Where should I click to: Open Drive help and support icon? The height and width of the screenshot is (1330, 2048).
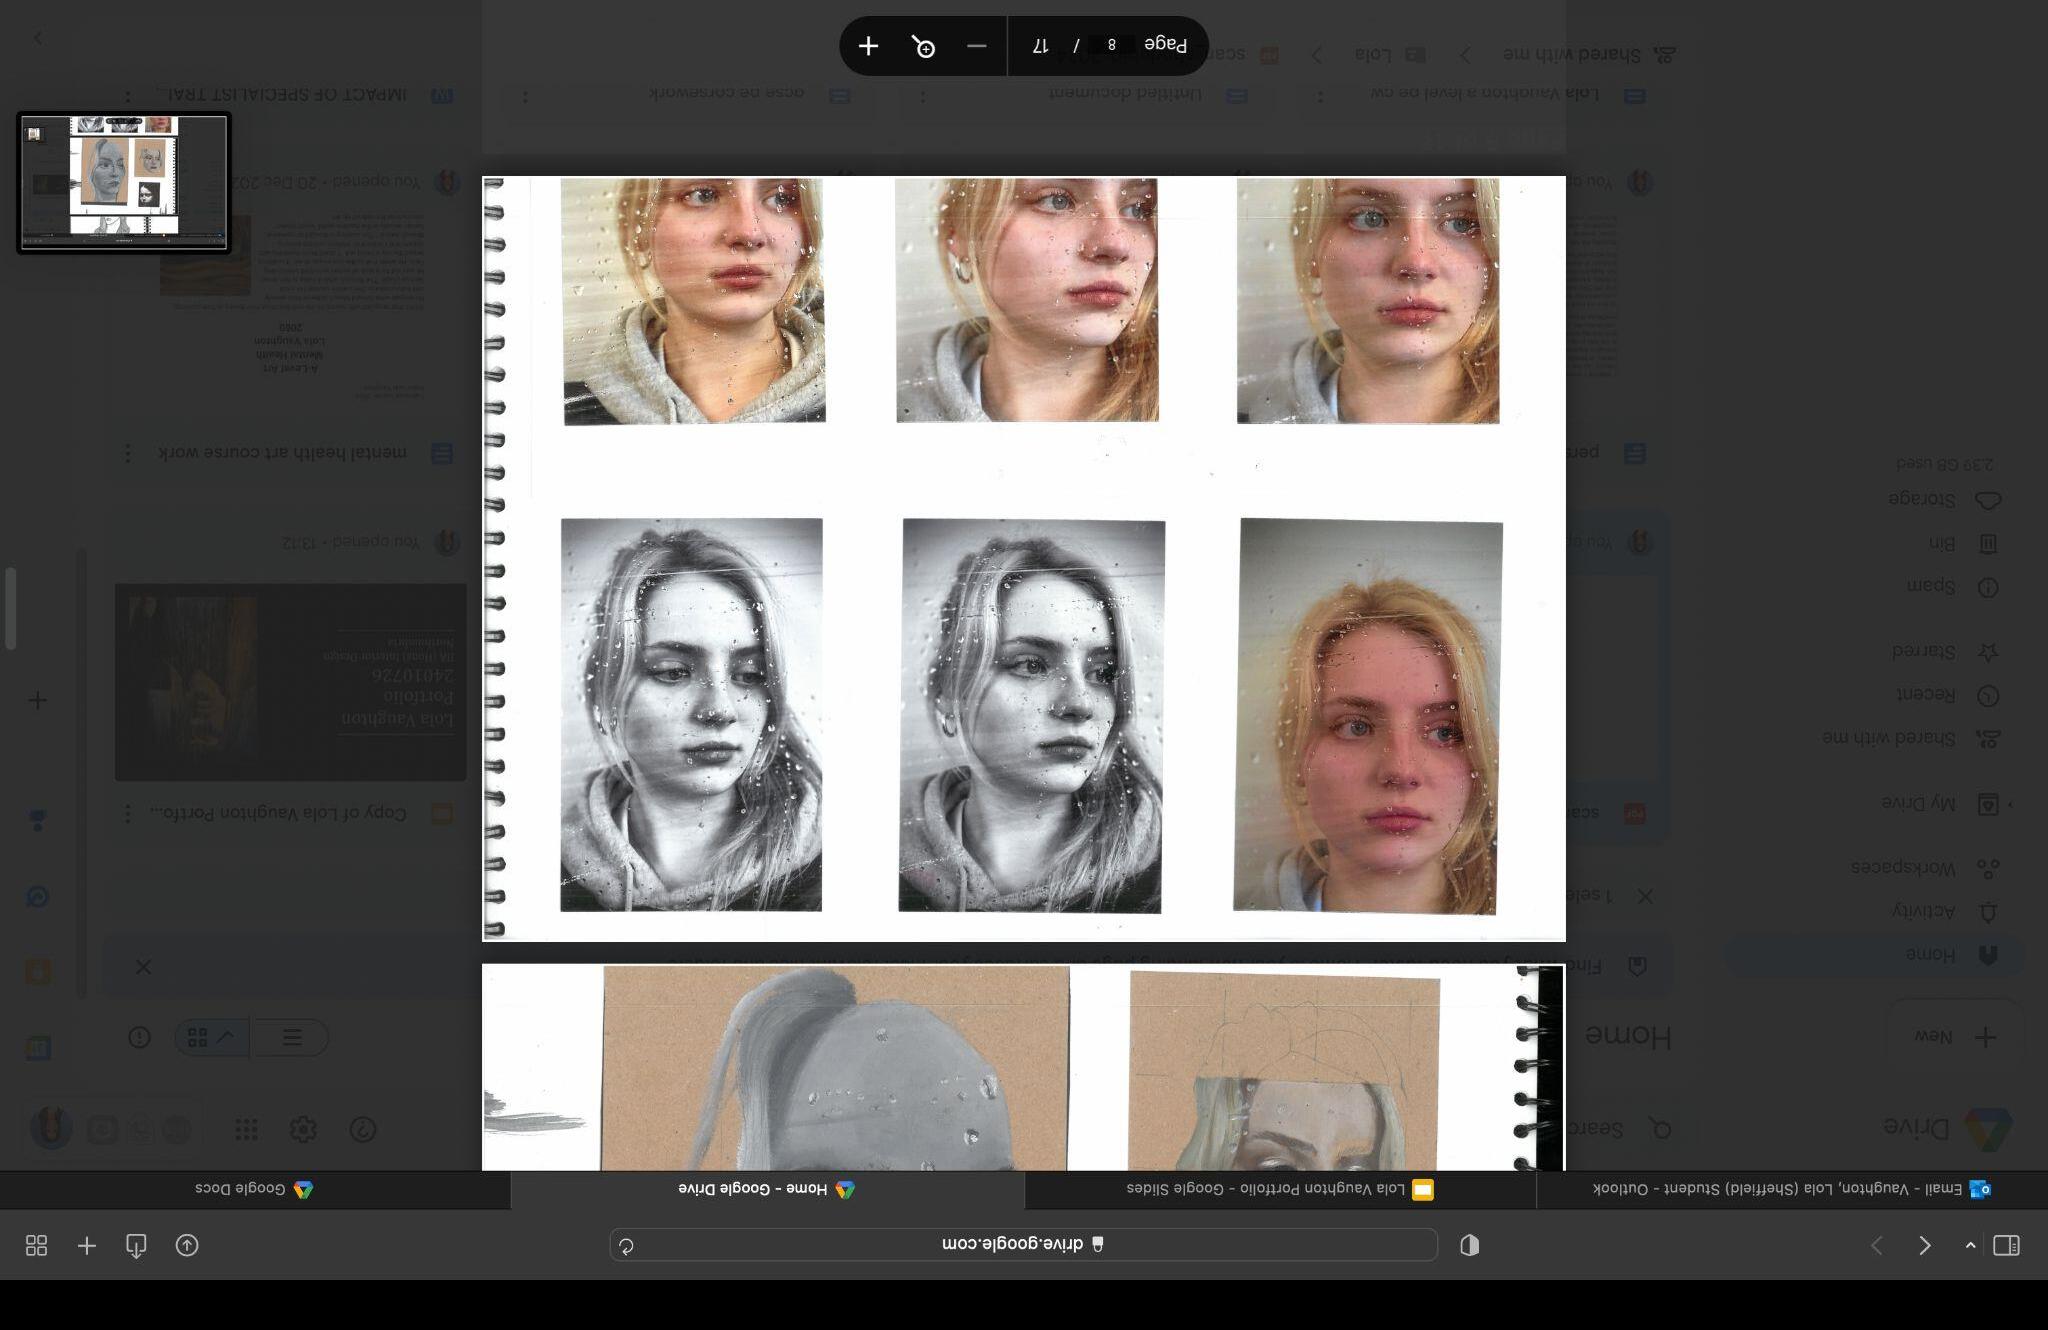pos(363,1129)
